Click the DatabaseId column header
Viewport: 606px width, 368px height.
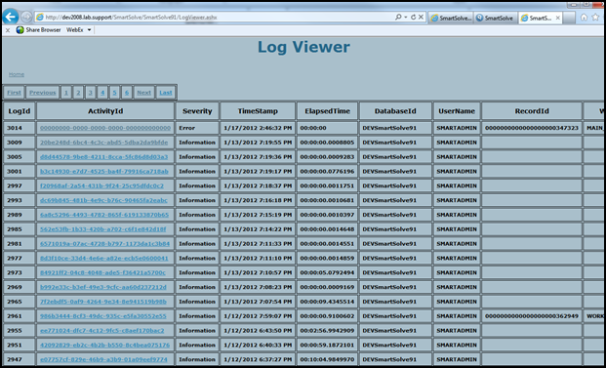point(395,111)
